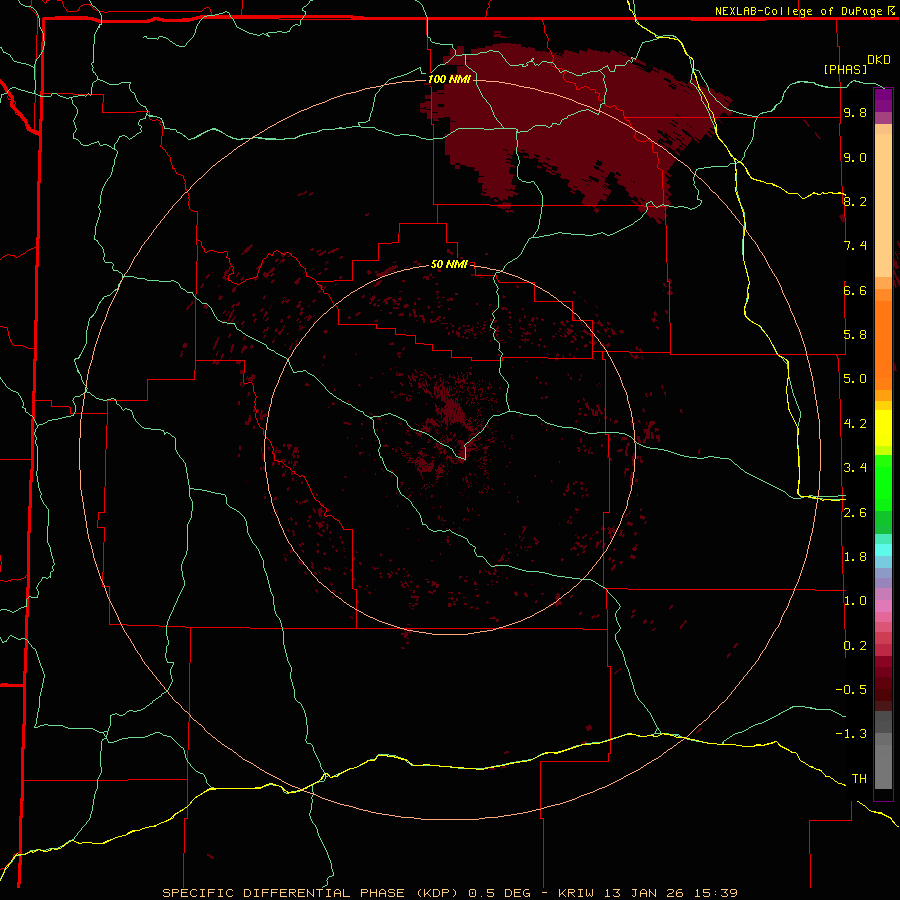The image size is (900, 900).
Task: Click the 50 NMI range ring label
Action: (x=449, y=264)
